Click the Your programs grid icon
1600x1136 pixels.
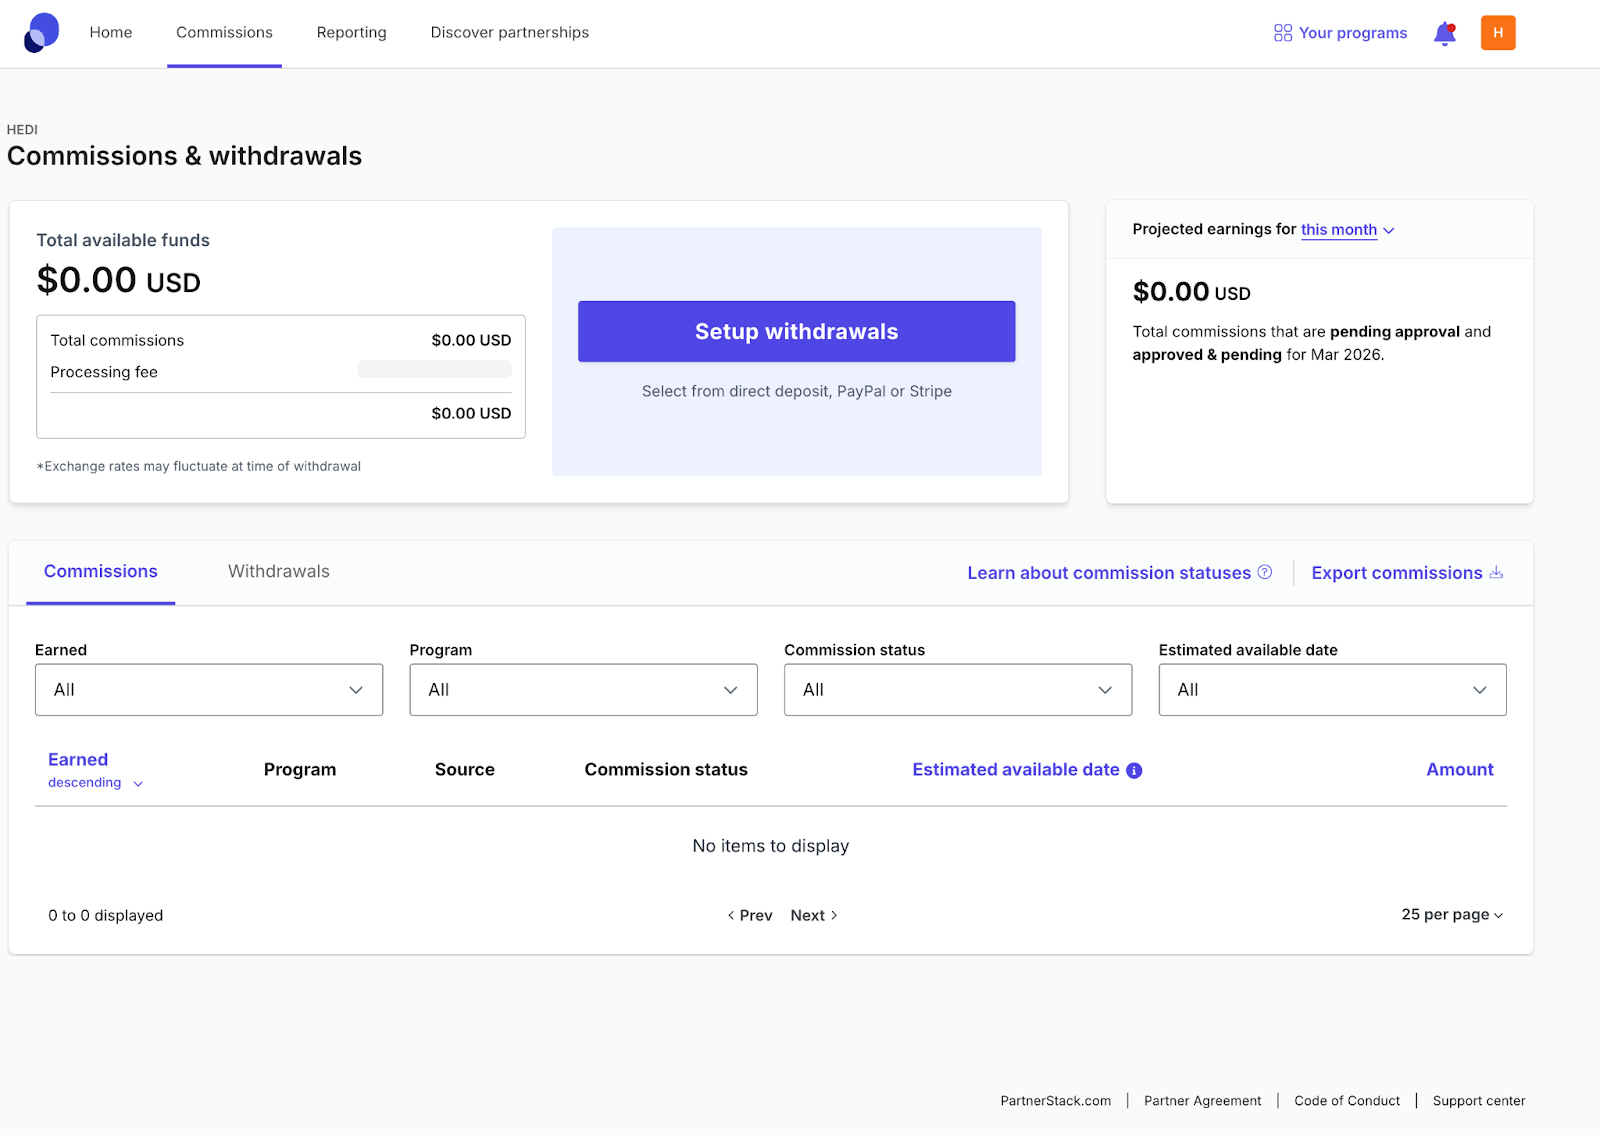(1282, 33)
